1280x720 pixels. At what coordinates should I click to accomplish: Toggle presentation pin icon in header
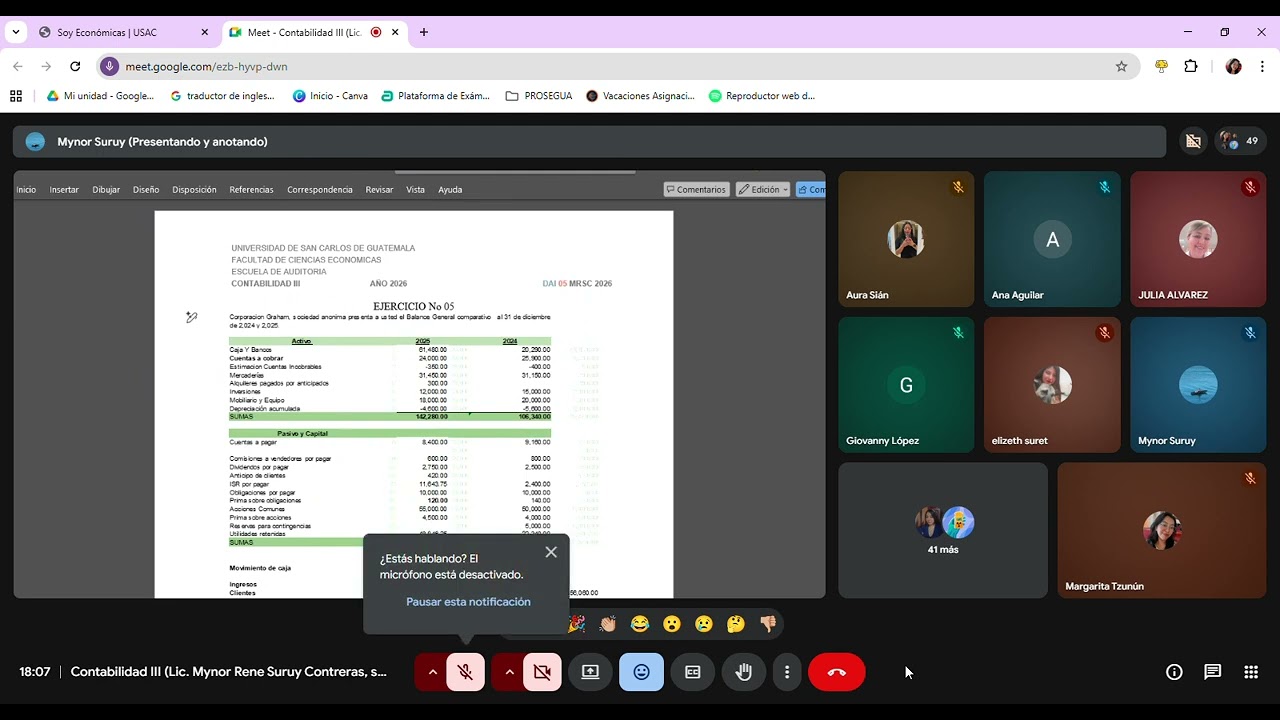click(x=1193, y=141)
